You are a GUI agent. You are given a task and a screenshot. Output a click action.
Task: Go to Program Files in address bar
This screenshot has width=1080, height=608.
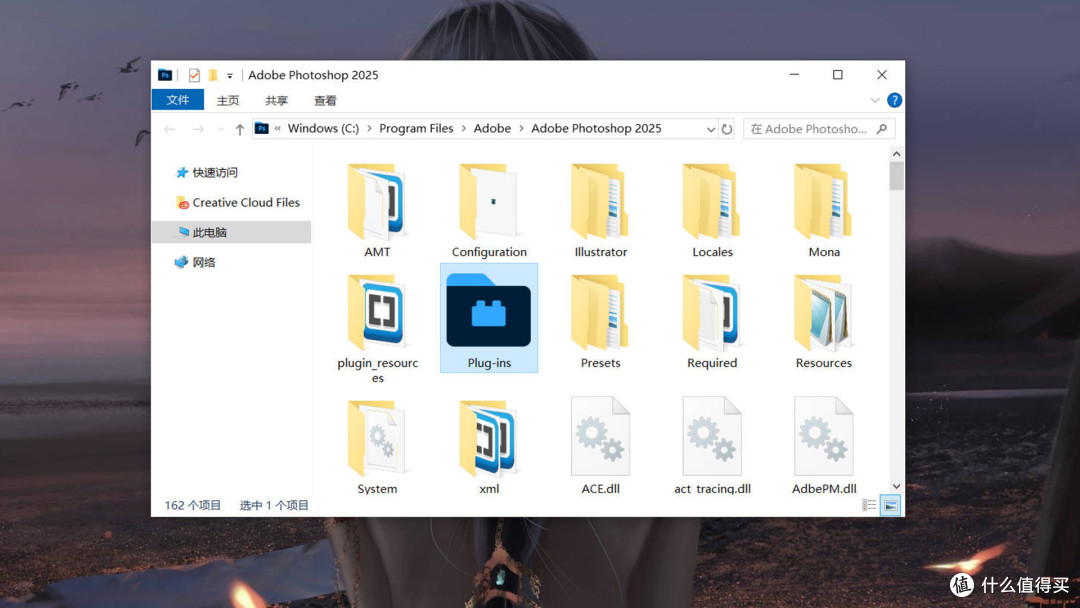(416, 128)
